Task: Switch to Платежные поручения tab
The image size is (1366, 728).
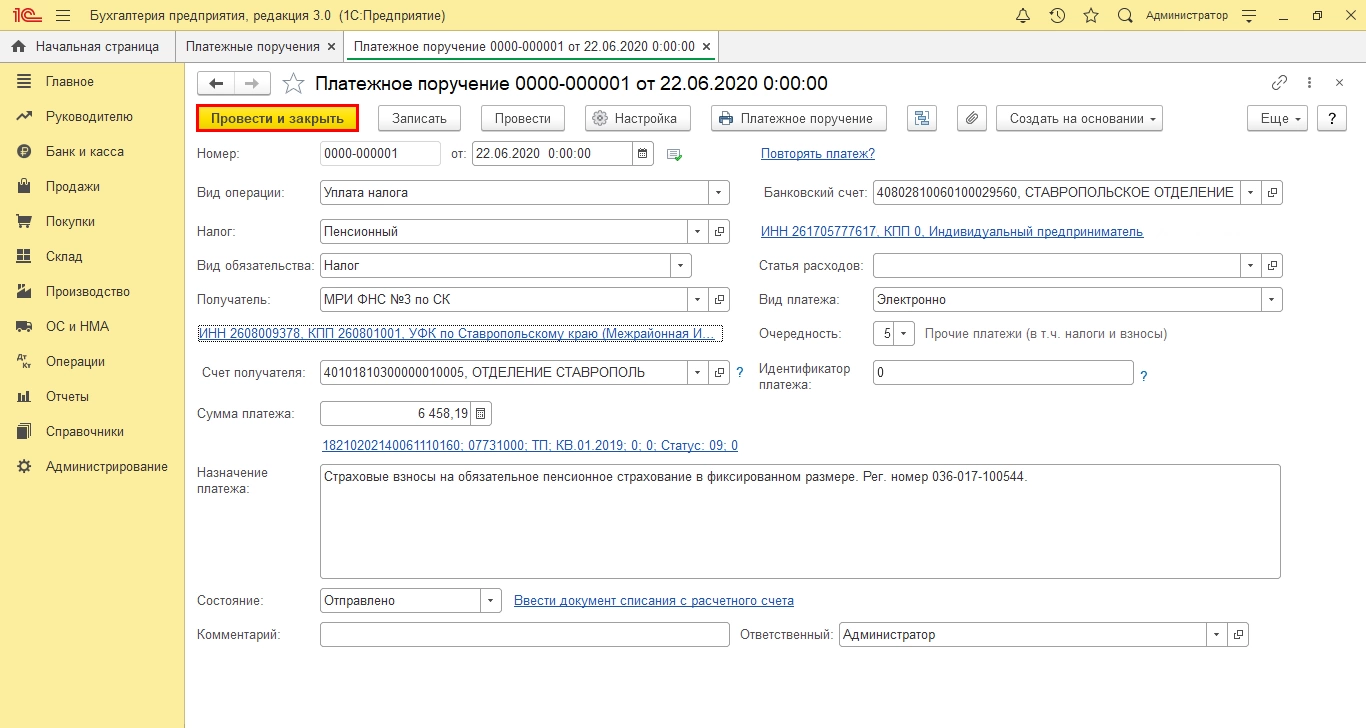Action: [259, 46]
